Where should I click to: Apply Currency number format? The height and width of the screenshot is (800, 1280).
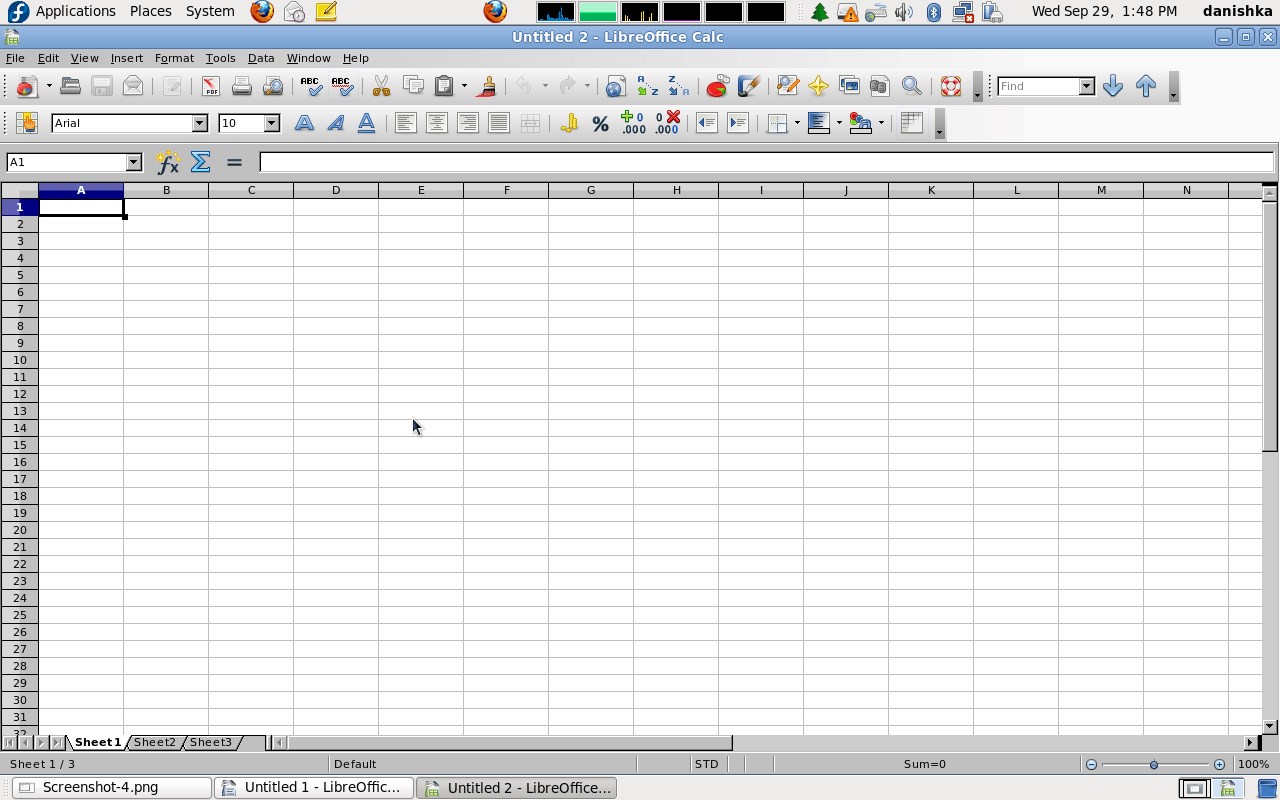tap(569, 123)
